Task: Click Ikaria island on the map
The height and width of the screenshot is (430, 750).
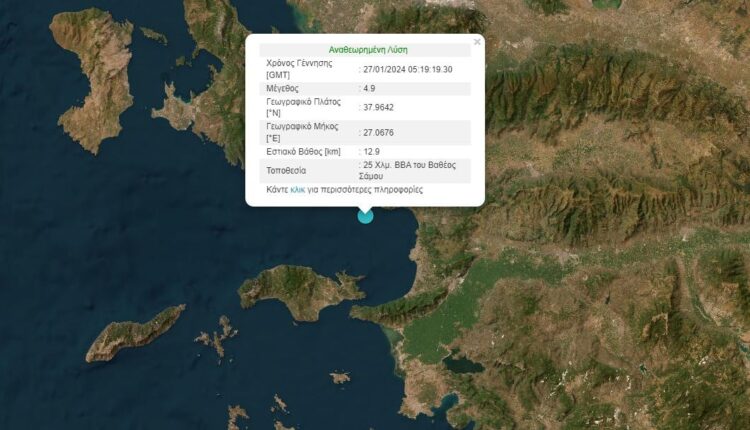Action: (135, 335)
